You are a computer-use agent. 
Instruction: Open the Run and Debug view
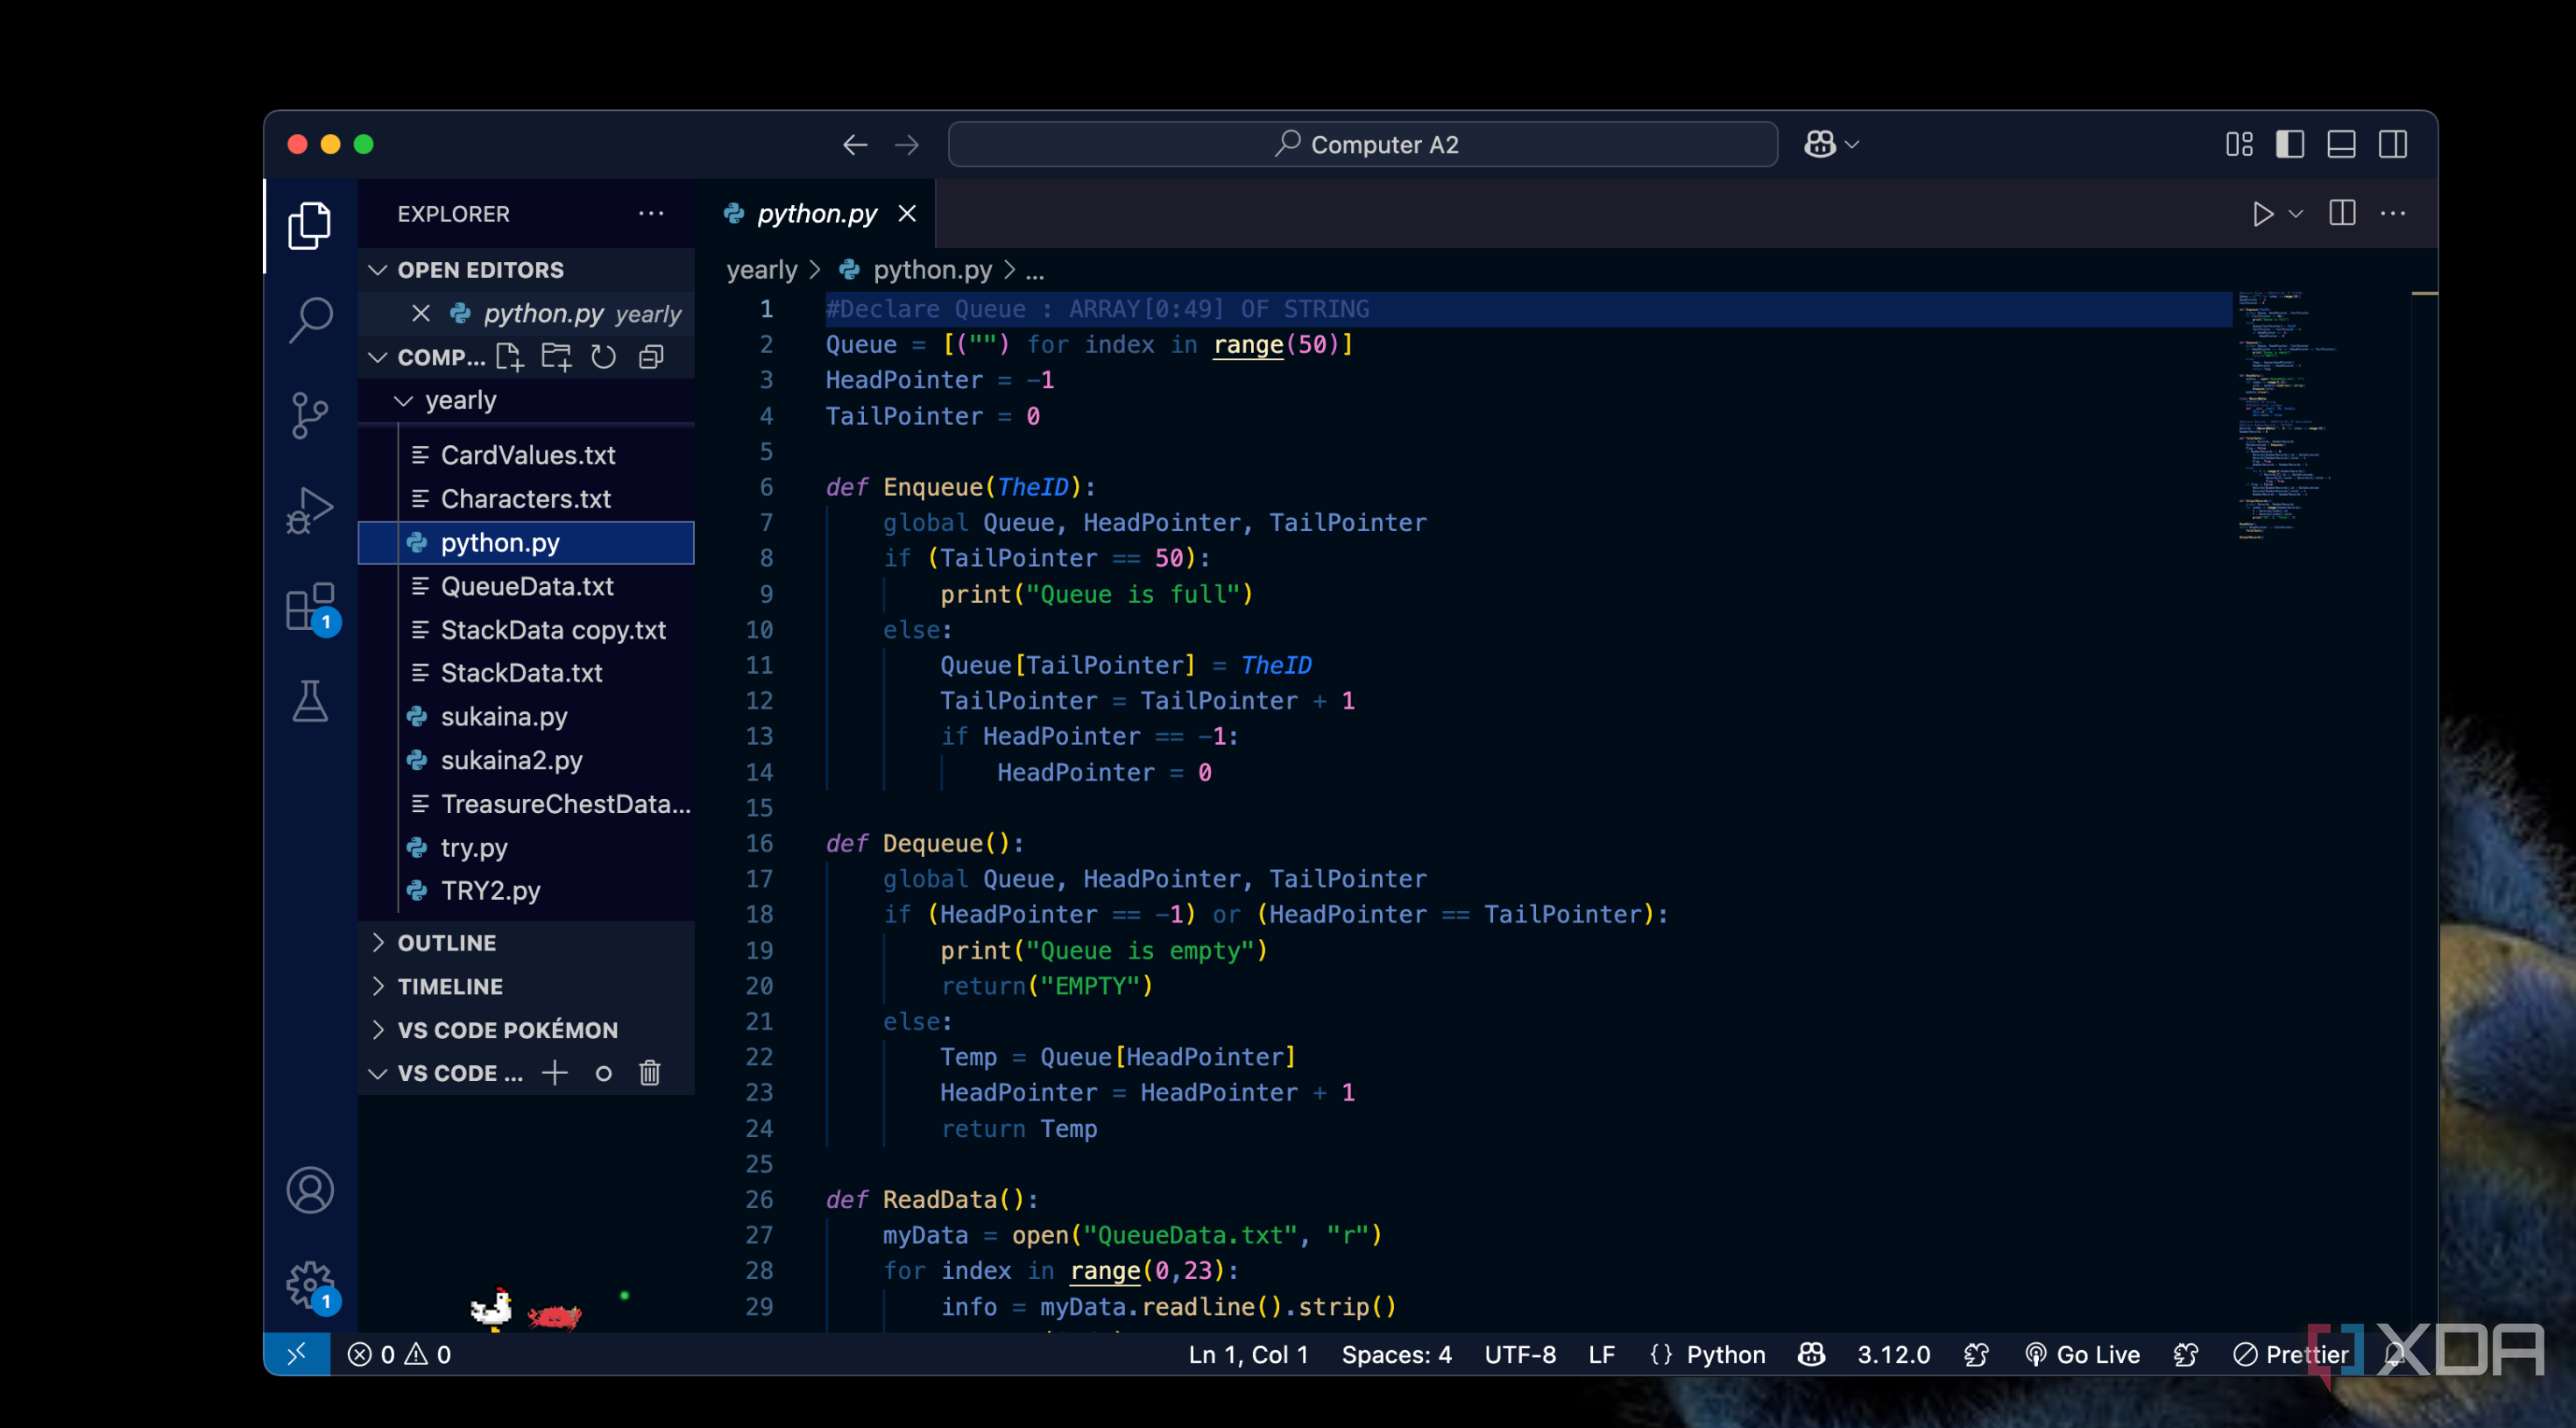click(310, 510)
